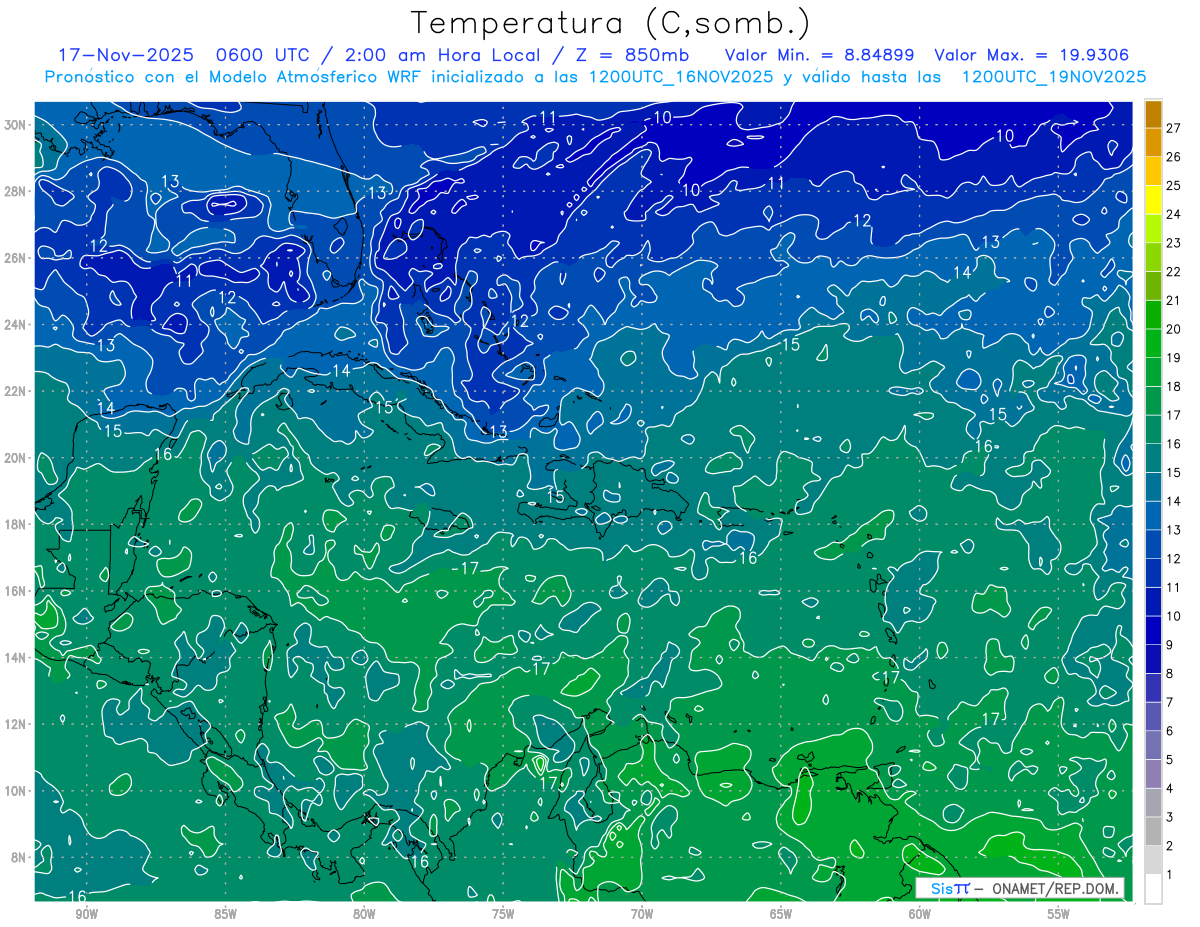Click the 90W longitude axis label

coord(86,914)
